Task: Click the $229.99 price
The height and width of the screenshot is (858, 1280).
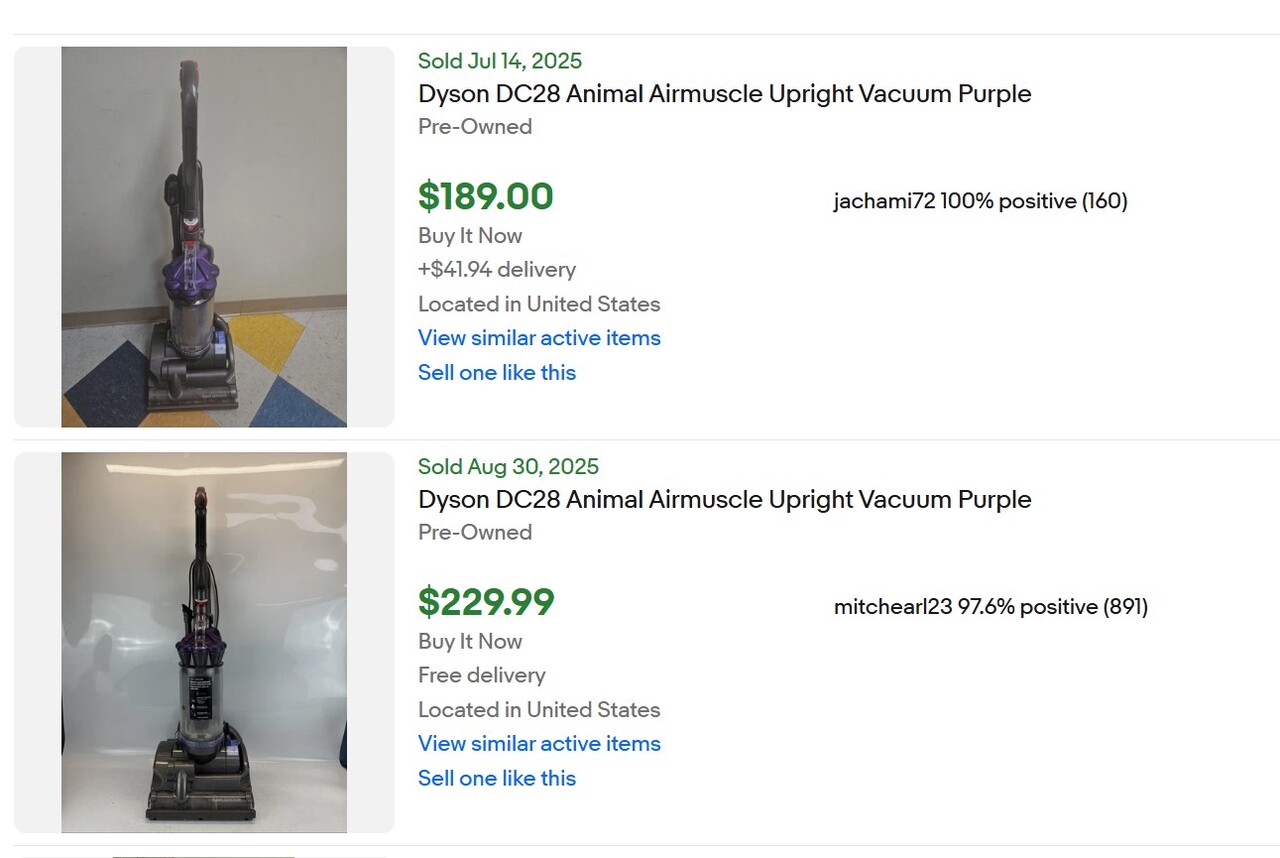Action: (486, 602)
